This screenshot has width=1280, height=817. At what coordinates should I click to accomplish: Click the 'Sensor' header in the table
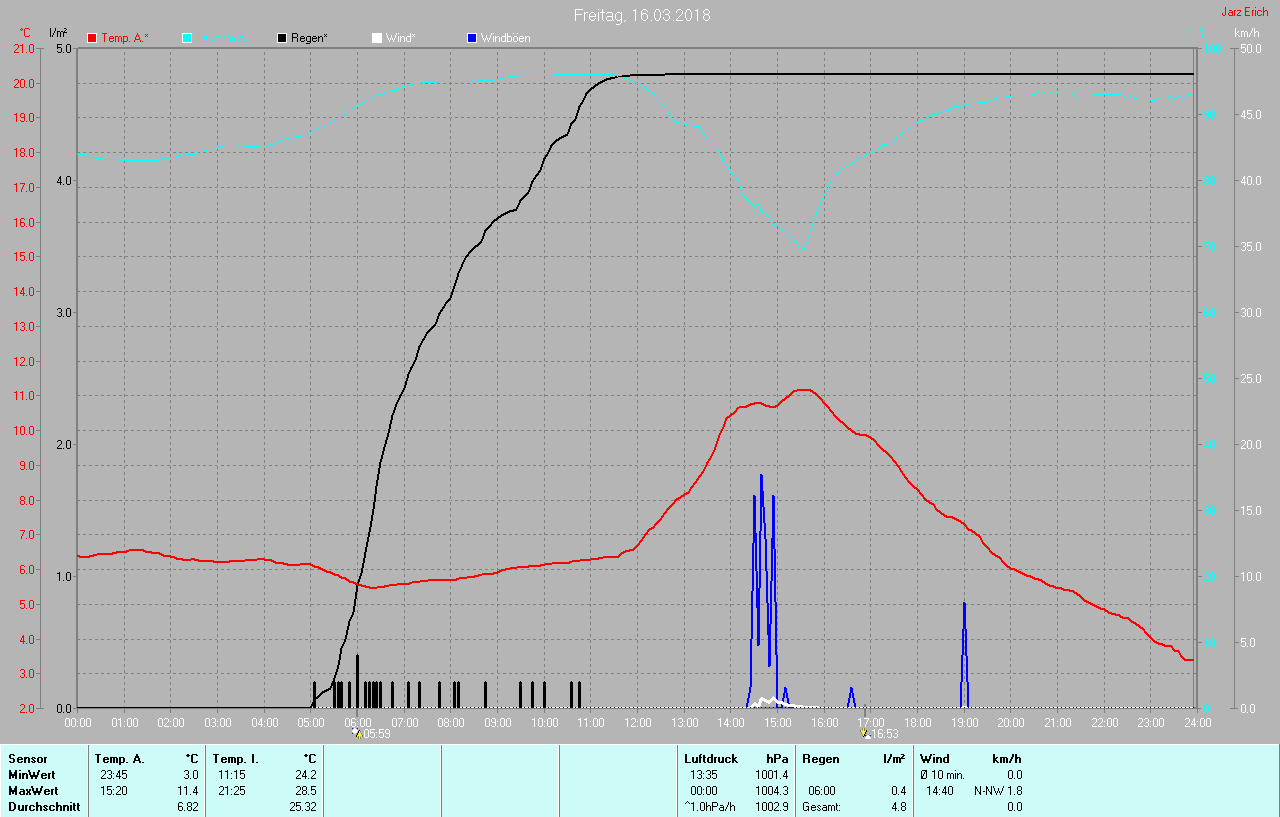pyautogui.click(x=27, y=759)
